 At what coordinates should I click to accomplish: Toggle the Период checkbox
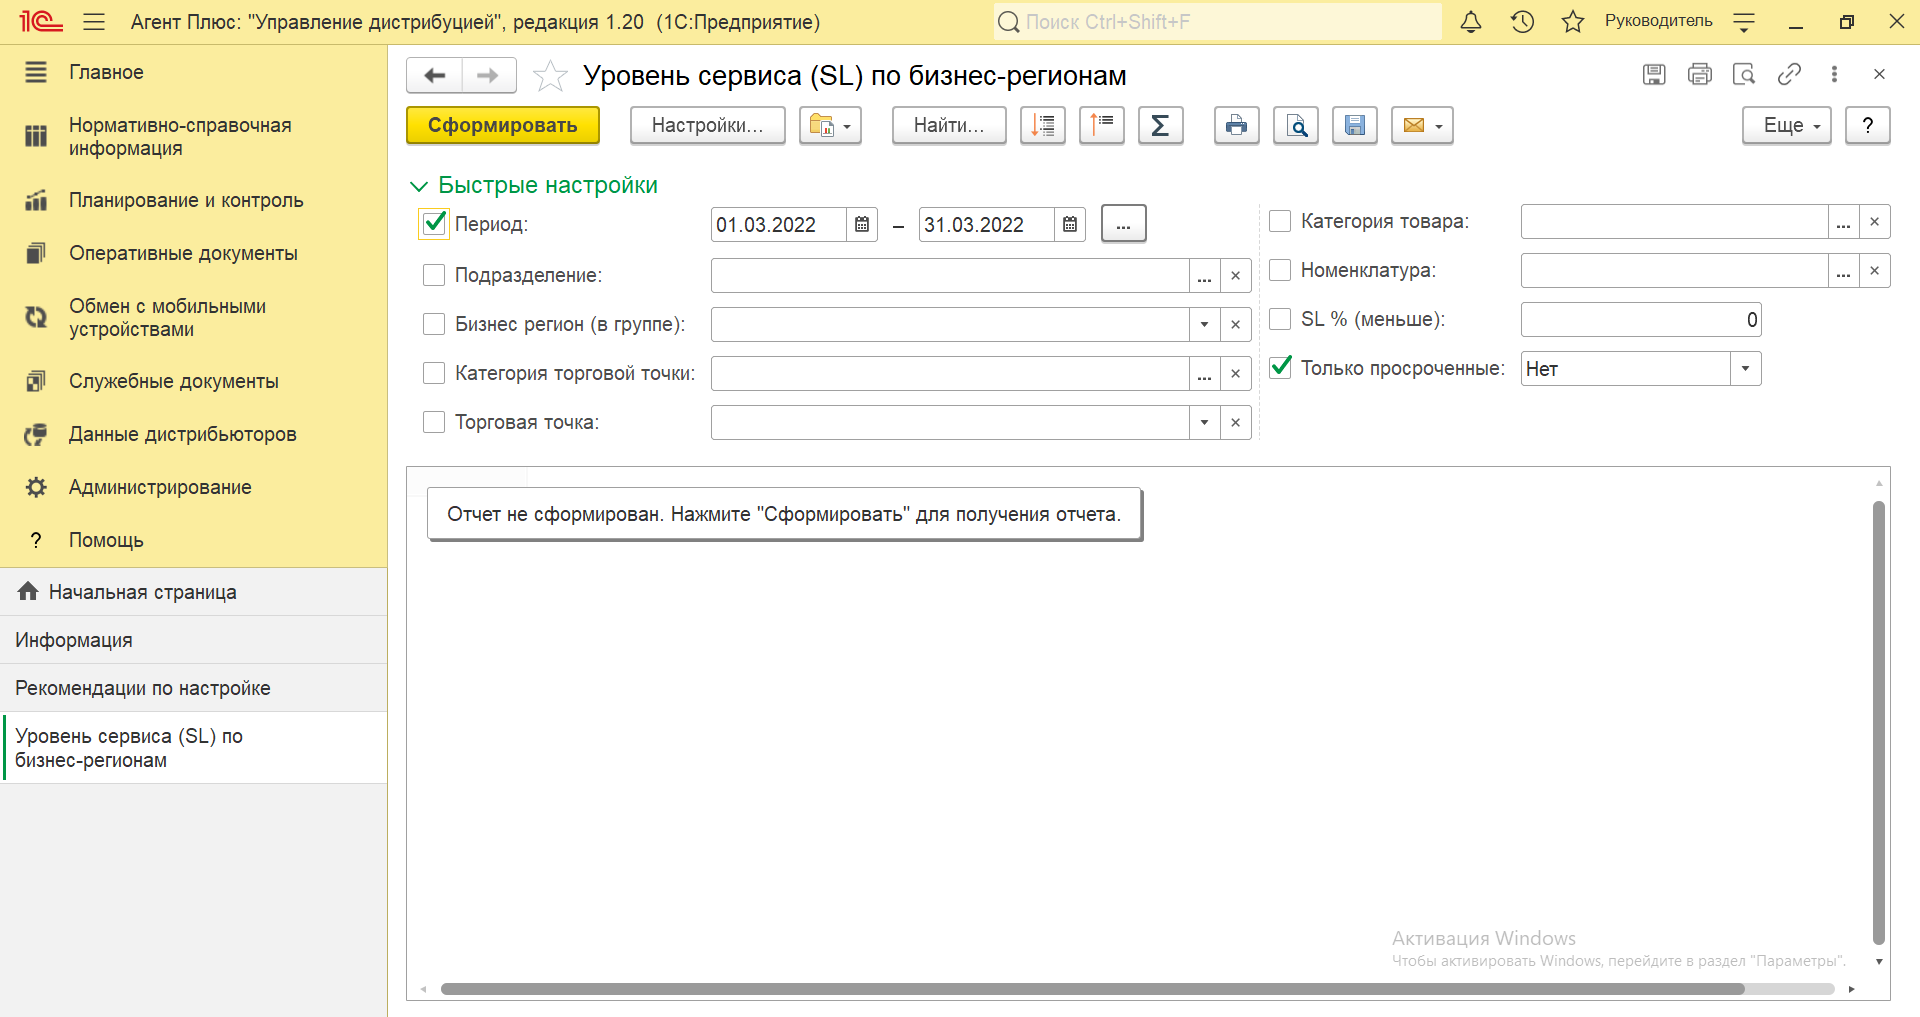pos(434,223)
